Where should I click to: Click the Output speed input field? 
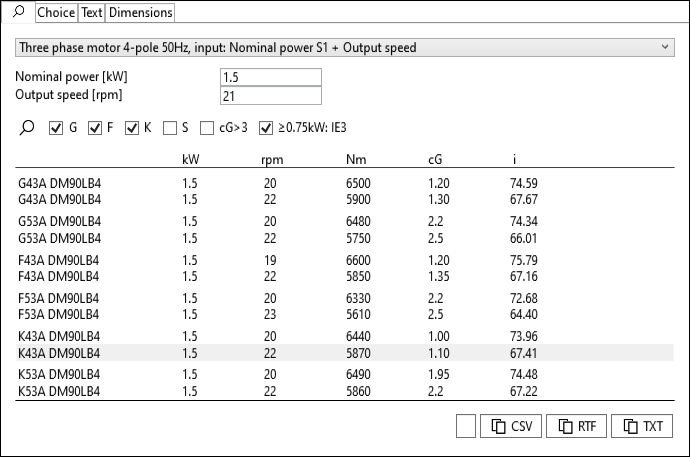(270, 96)
